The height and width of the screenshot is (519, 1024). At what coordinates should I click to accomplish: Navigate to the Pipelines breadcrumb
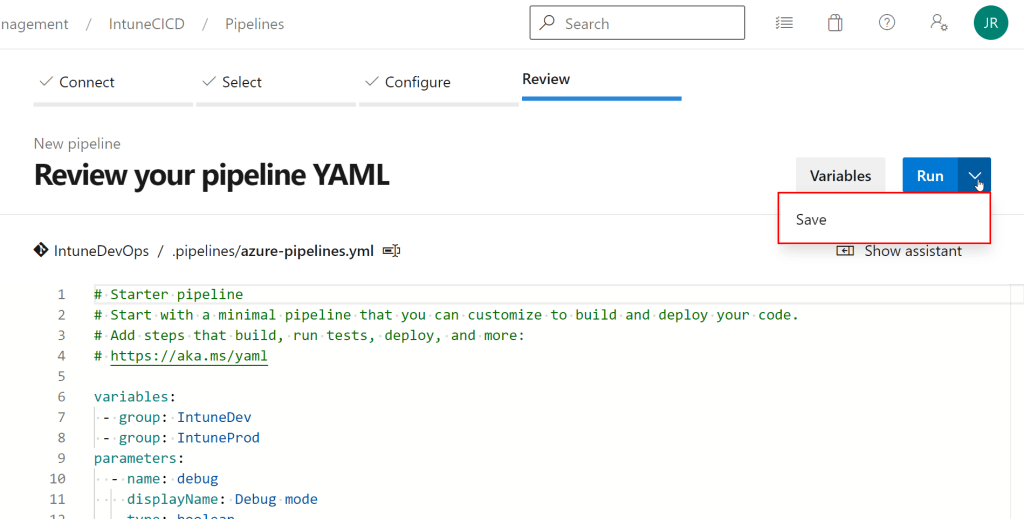(254, 24)
